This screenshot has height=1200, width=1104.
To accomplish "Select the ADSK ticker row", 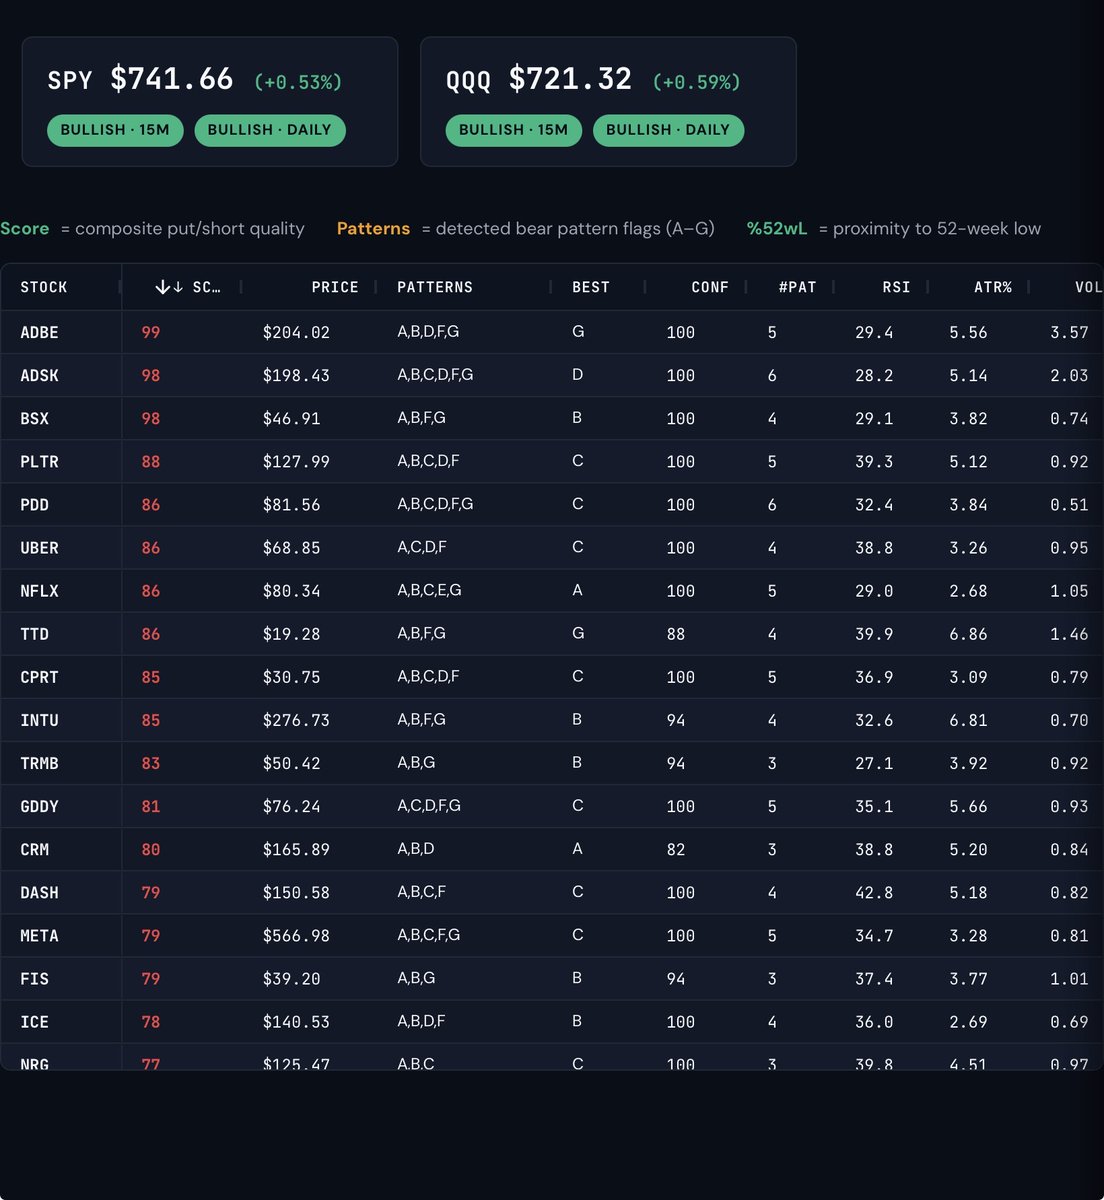I will 552,375.
